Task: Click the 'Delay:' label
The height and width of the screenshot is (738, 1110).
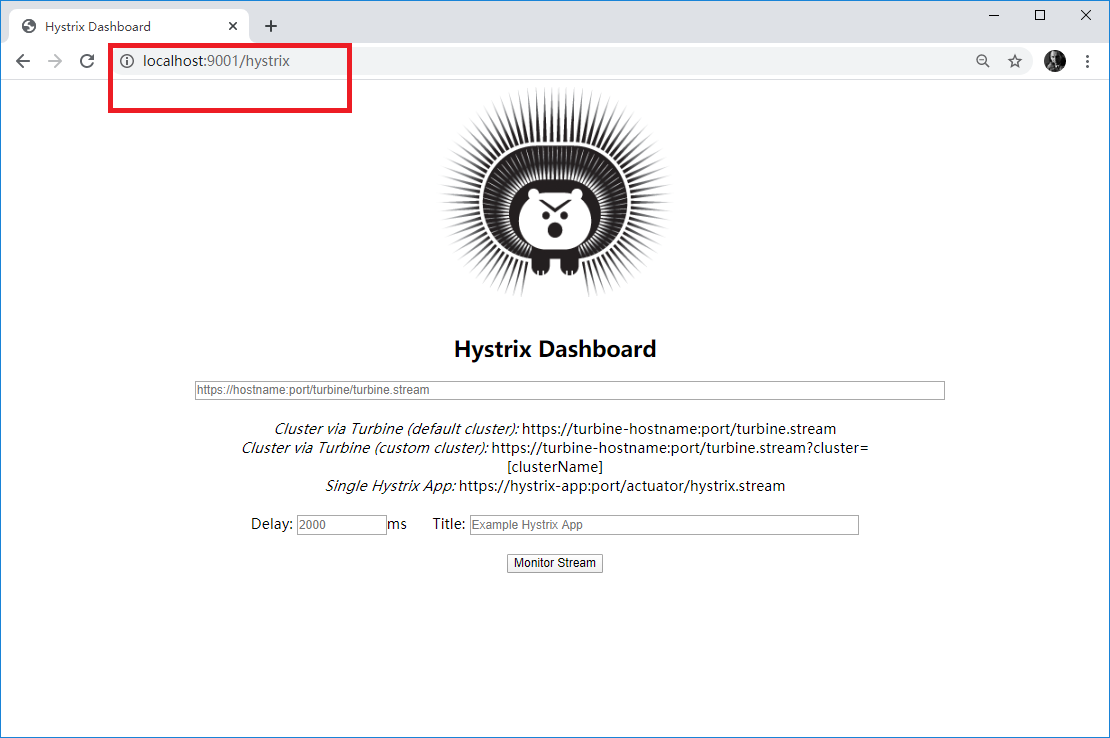Action: [272, 524]
